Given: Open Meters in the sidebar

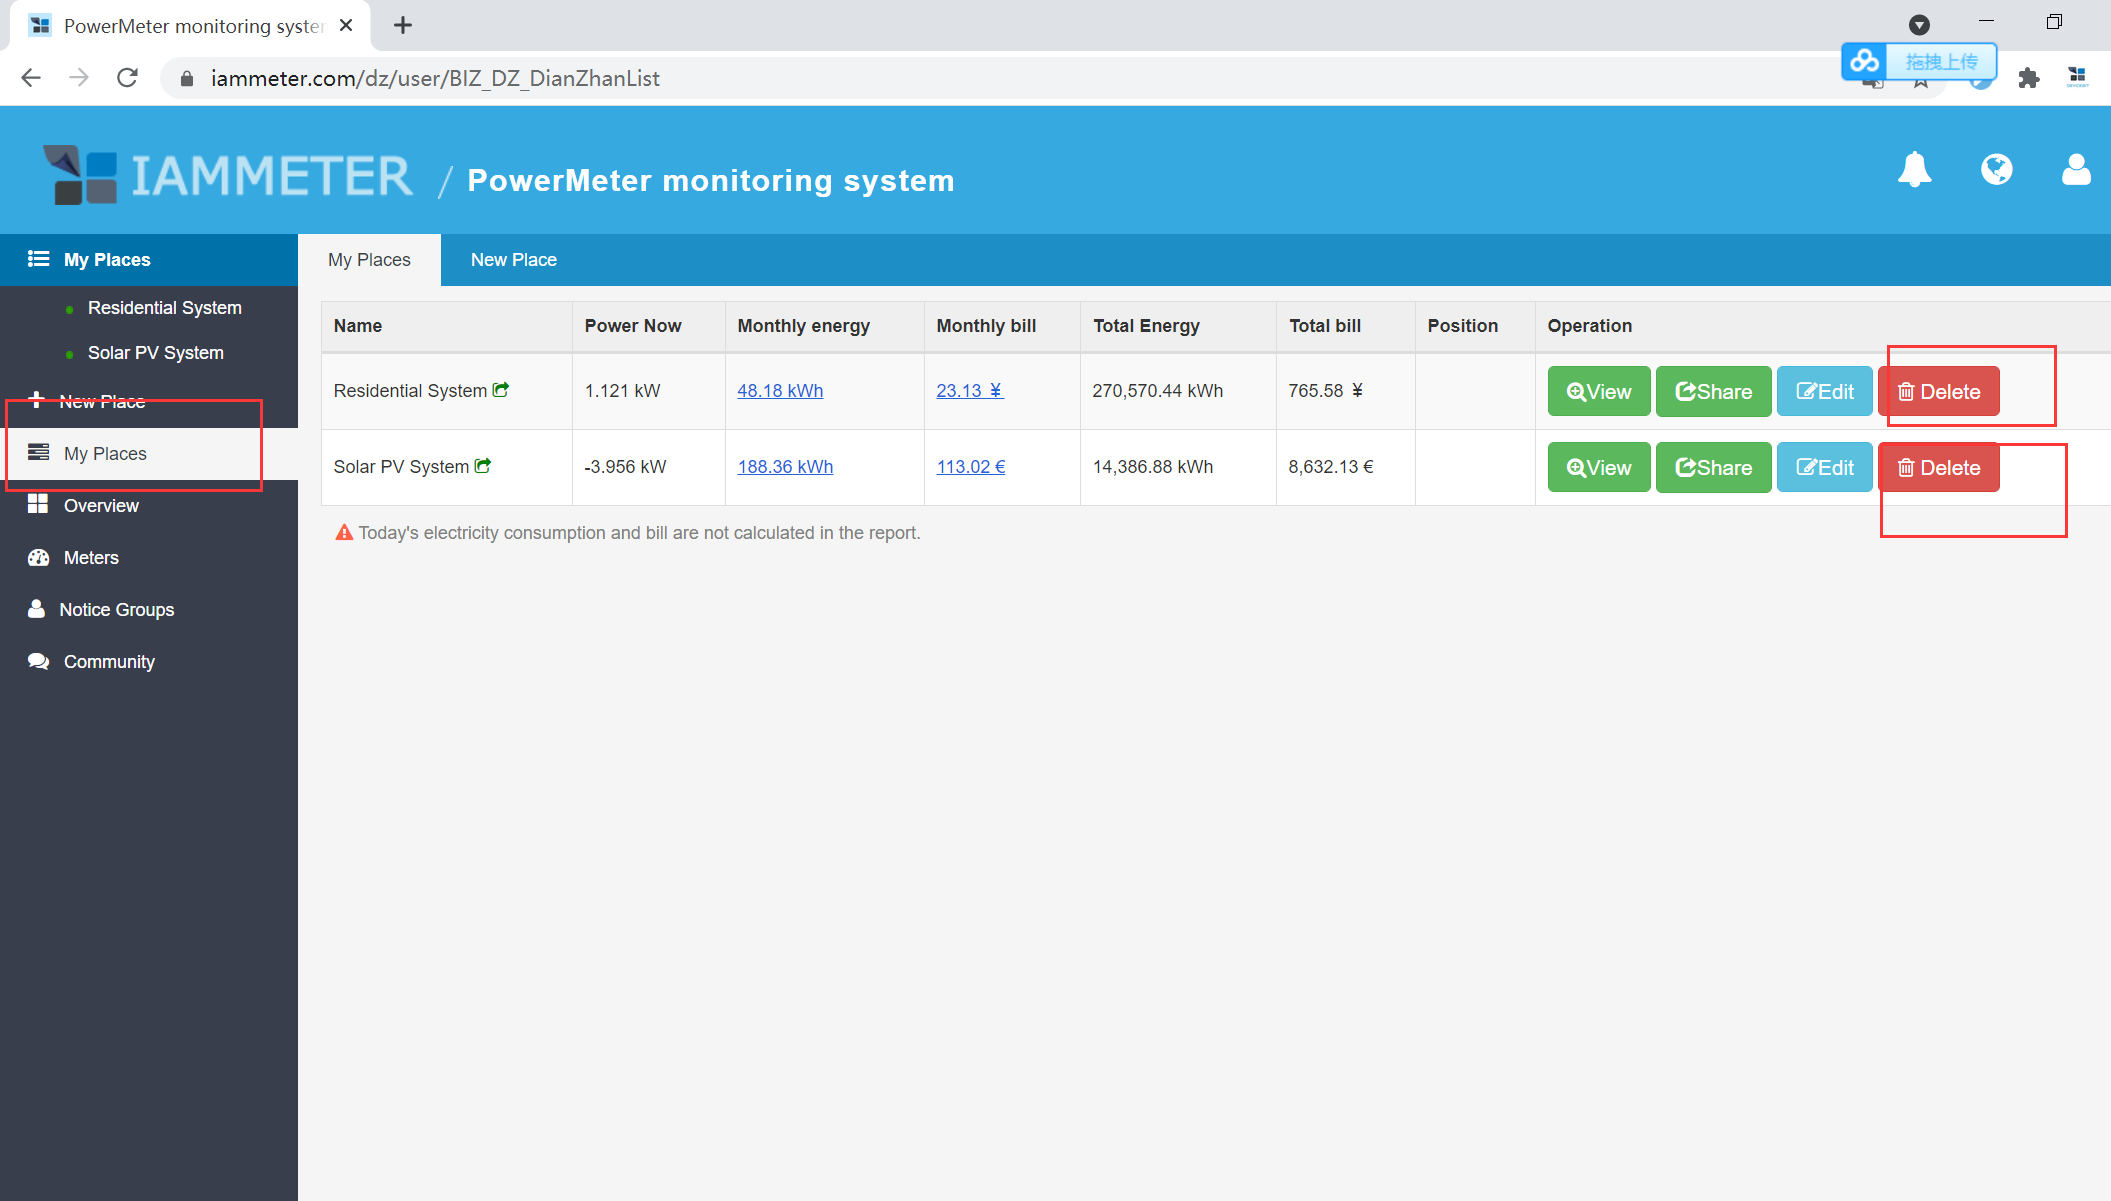Looking at the screenshot, I should pyautogui.click(x=91, y=558).
